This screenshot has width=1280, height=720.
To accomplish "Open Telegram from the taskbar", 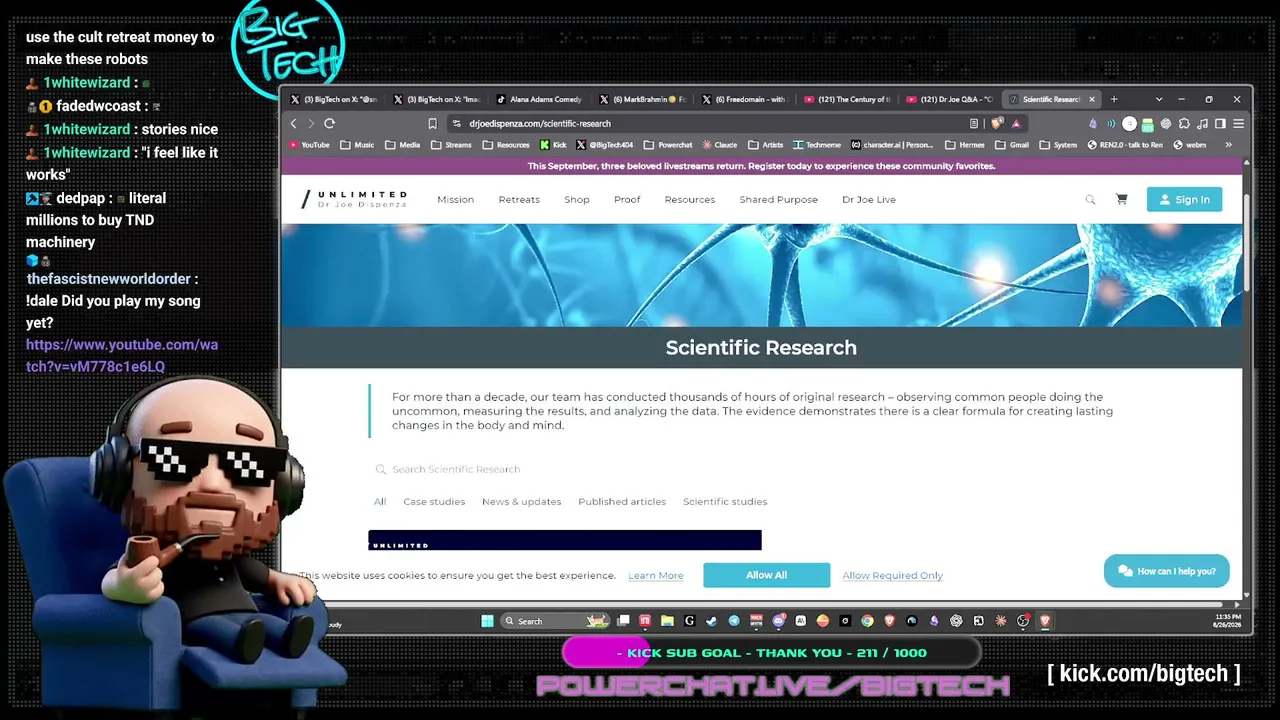I will point(734,621).
